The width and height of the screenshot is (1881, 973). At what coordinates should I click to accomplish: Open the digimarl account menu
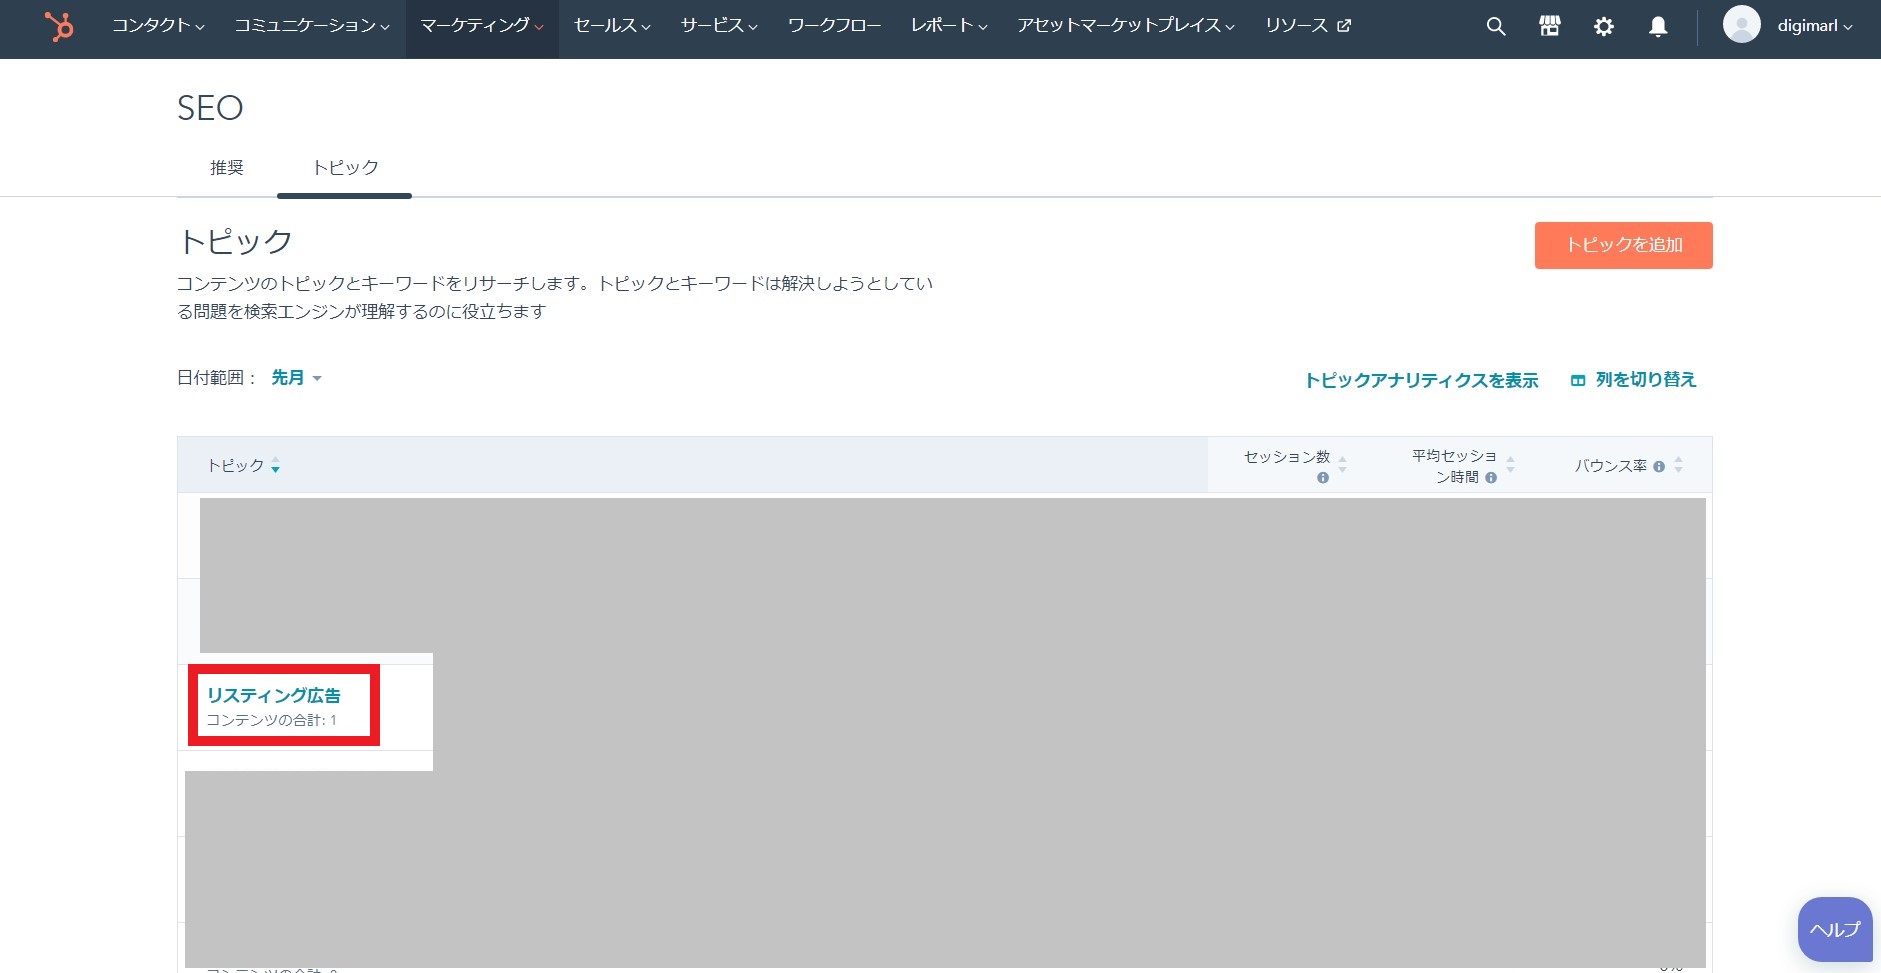click(x=1814, y=26)
